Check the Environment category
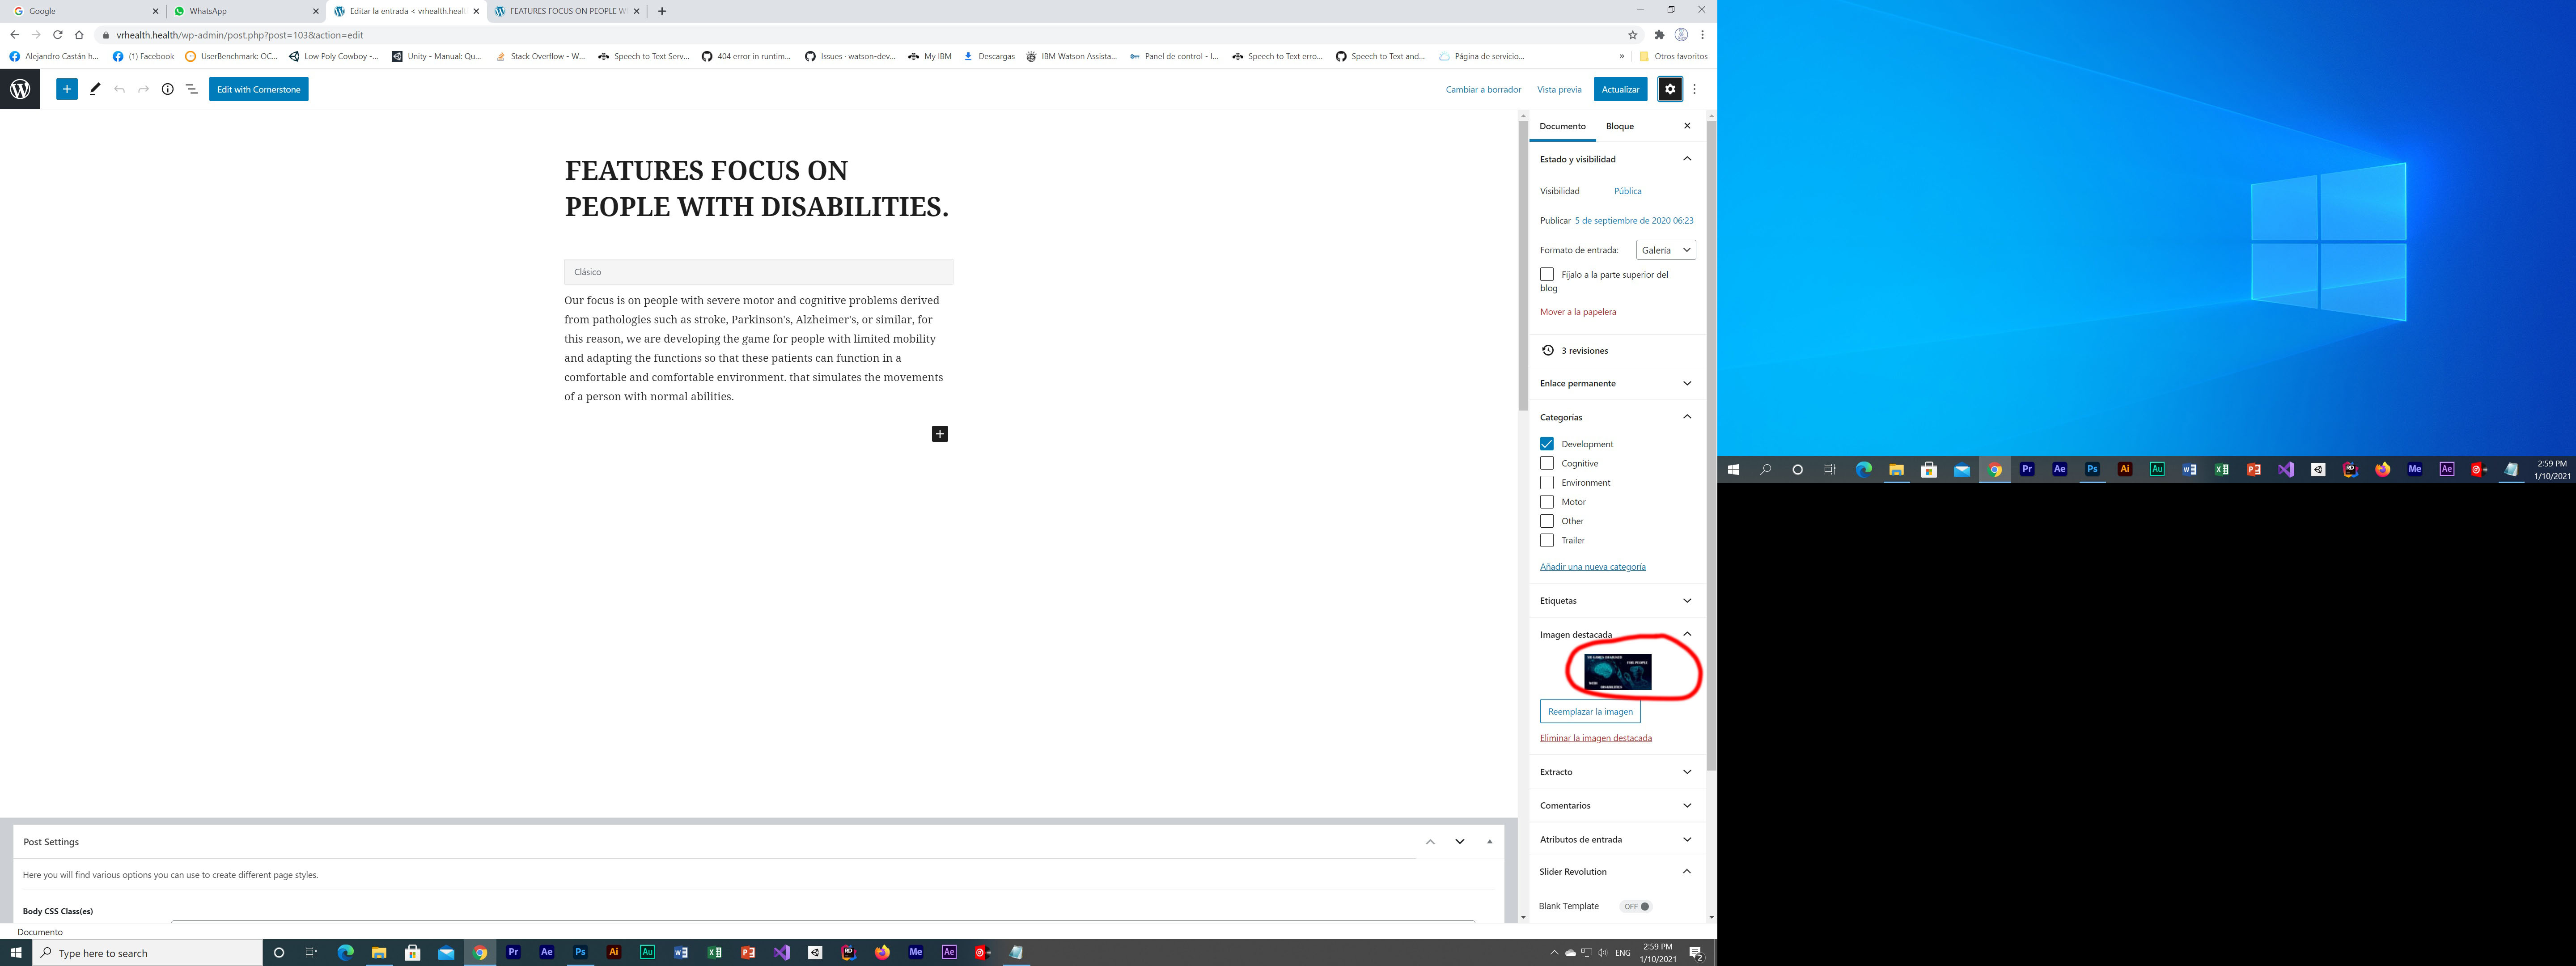Image resolution: width=2576 pixels, height=966 pixels. coord(1547,482)
